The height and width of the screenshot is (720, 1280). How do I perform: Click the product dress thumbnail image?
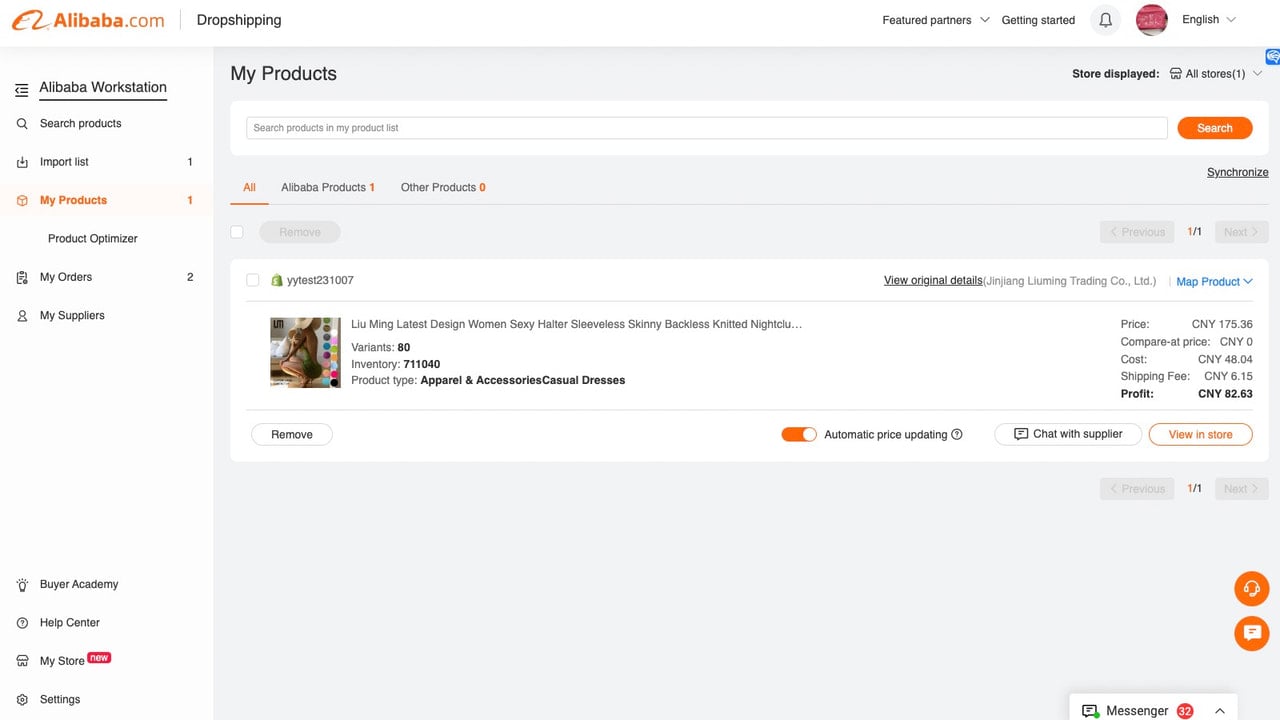[305, 353]
